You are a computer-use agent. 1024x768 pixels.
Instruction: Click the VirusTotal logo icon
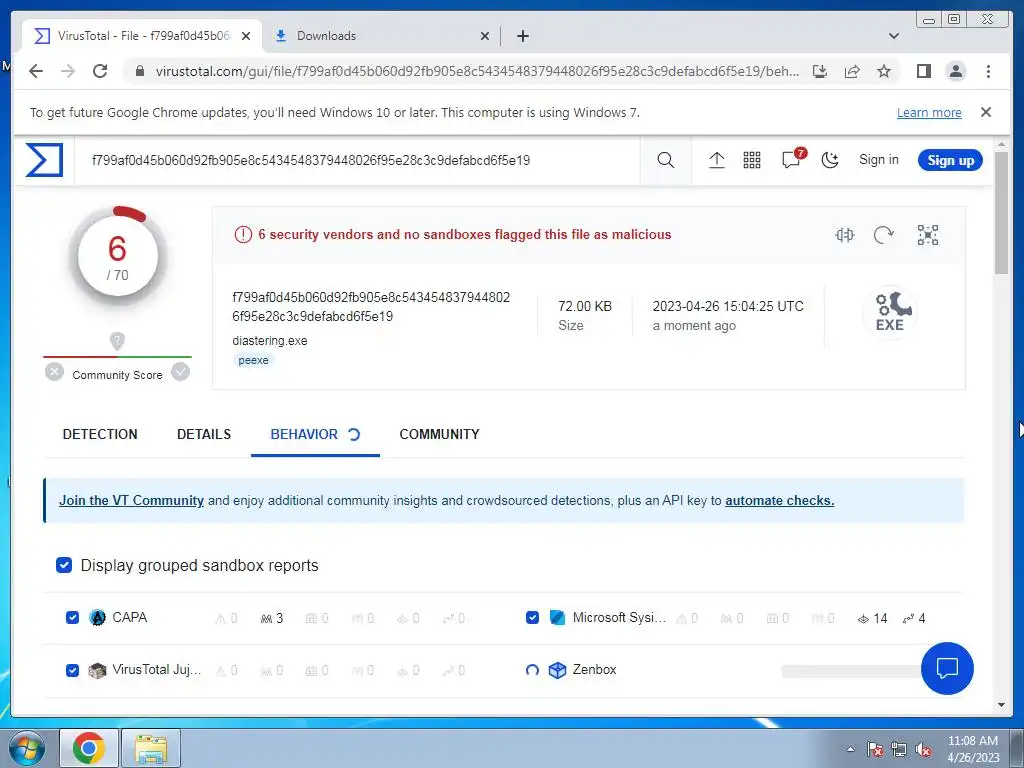point(44,160)
